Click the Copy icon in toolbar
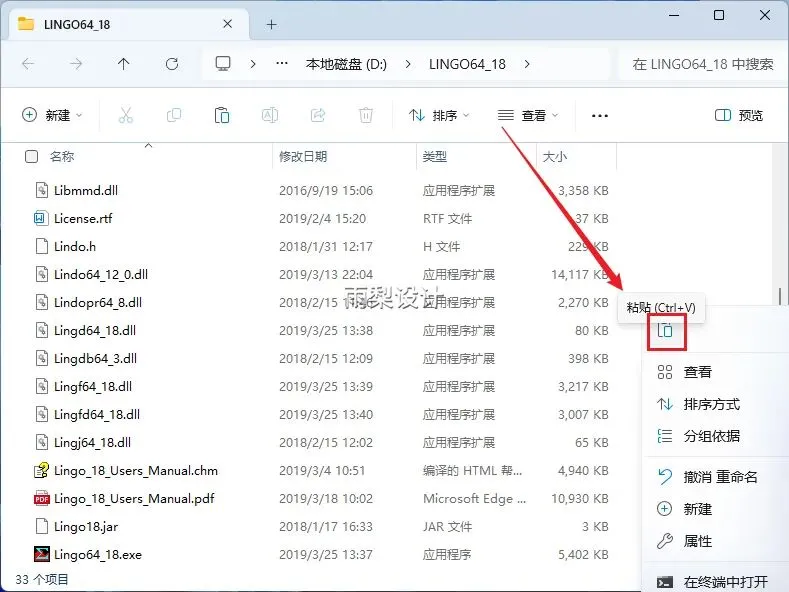 pyautogui.click(x=174, y=115)
